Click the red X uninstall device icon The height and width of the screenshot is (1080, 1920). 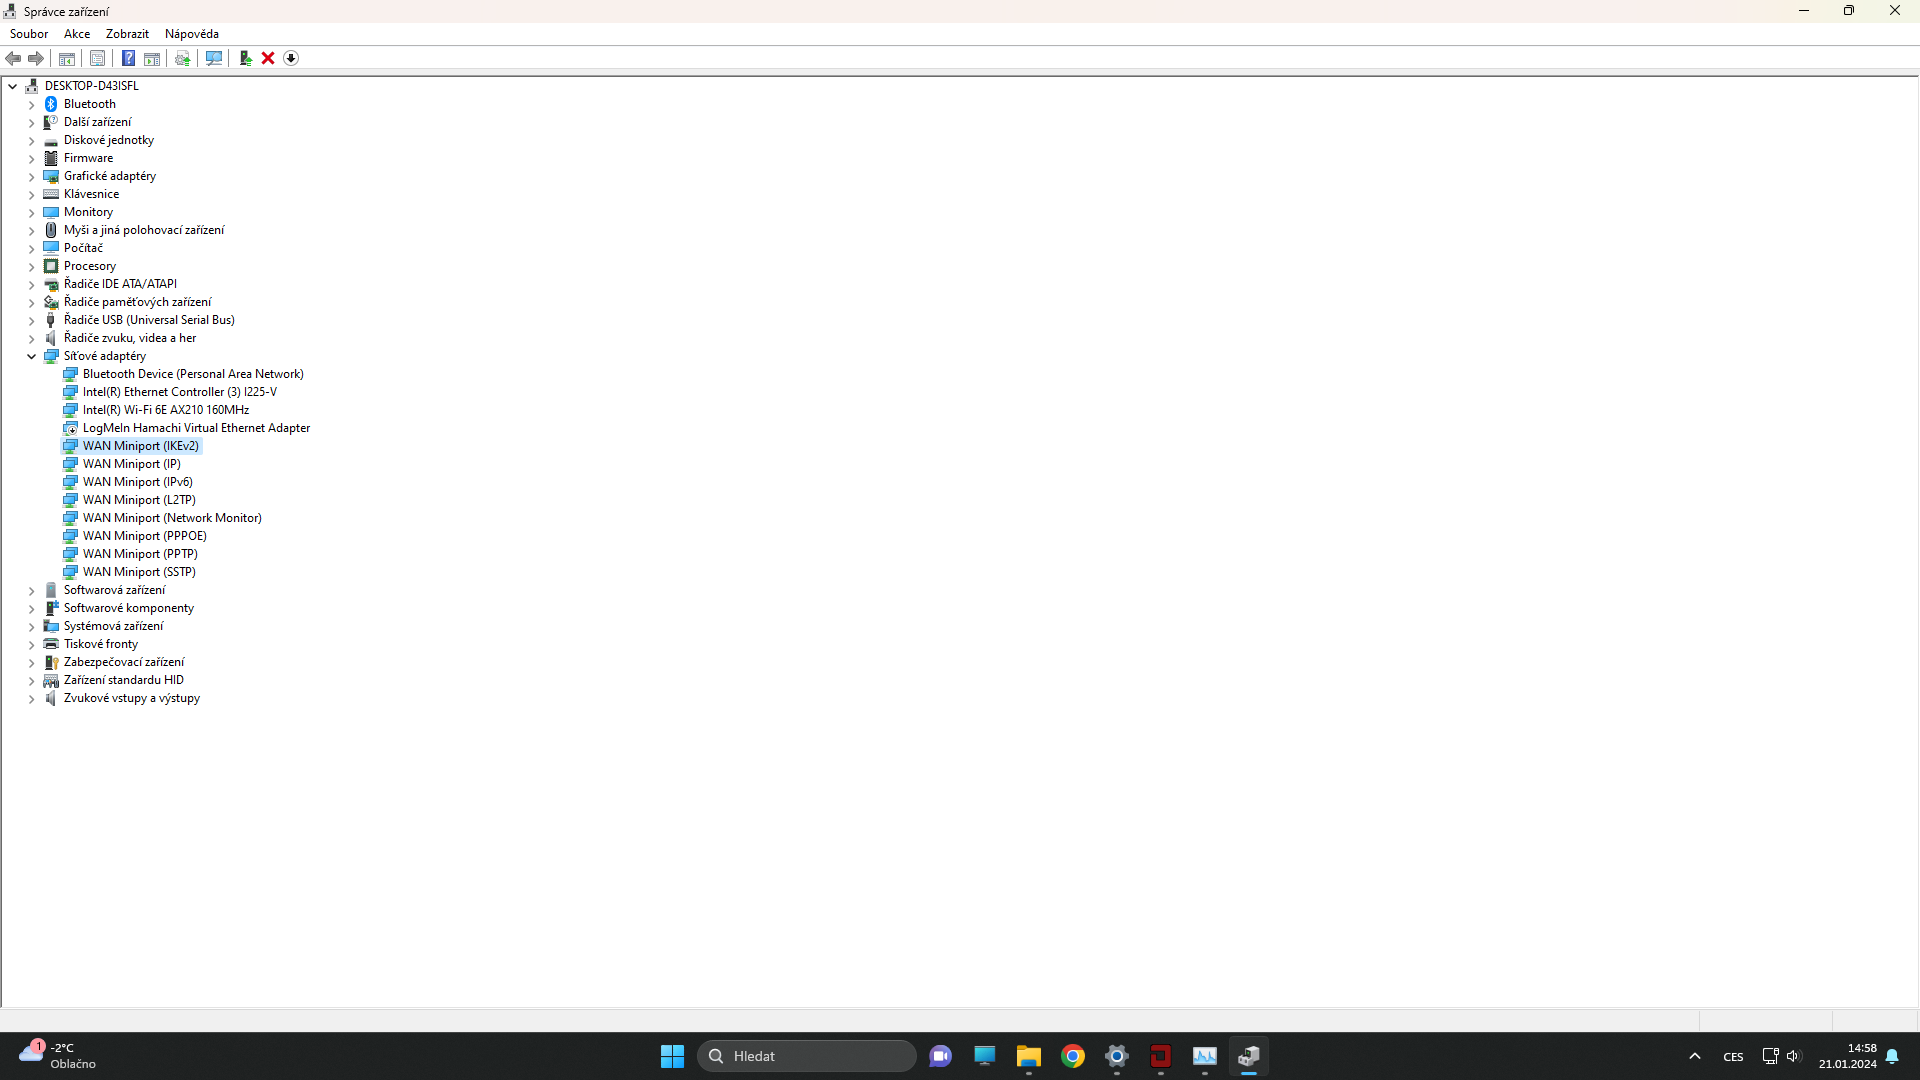(268, 58)
